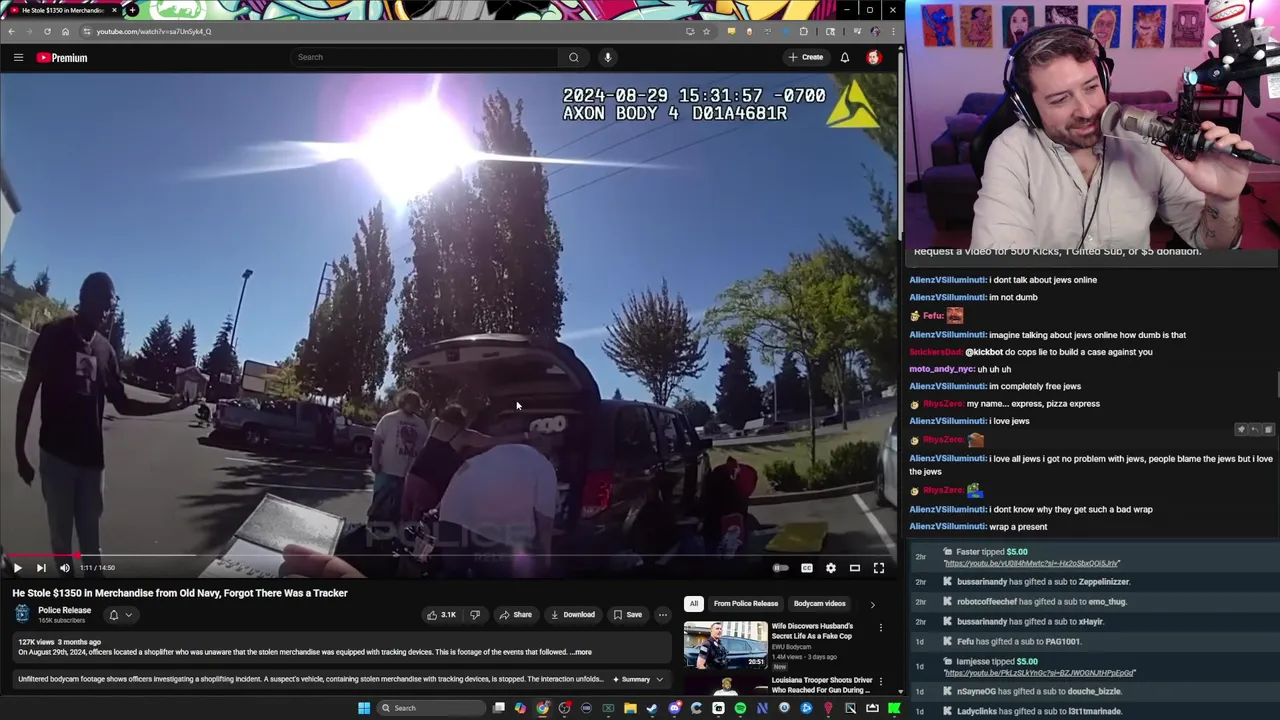Screen dimensions: 1280x720
Task: Open the account avatar menu
Action: pos(874,57)
